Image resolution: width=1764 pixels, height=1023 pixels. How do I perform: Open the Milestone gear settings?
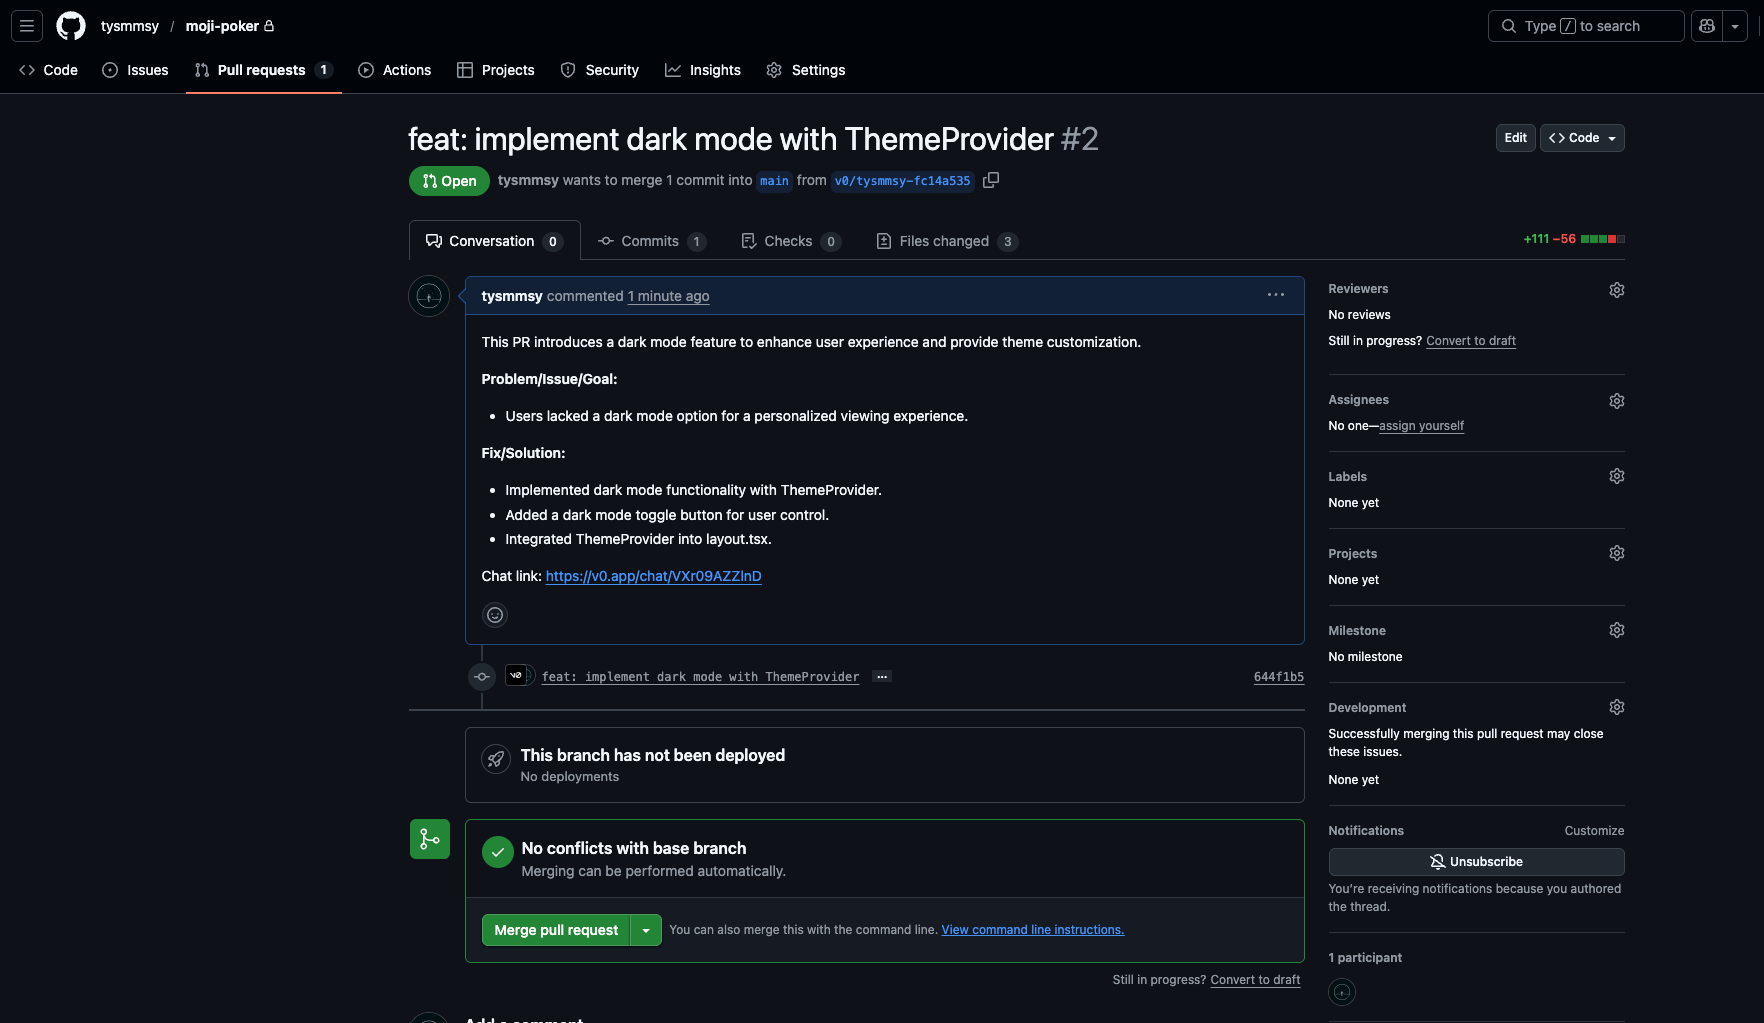point(1617,630)
